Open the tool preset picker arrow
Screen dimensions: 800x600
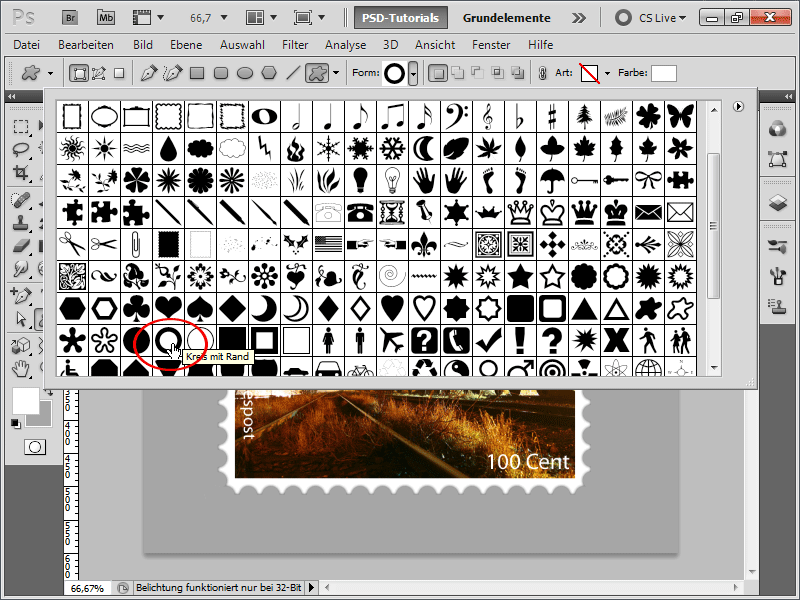[50, 73]
